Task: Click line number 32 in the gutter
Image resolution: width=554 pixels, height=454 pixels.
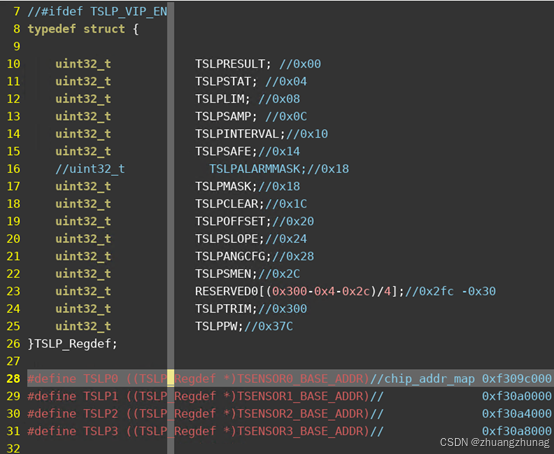Action: point(13,449)
